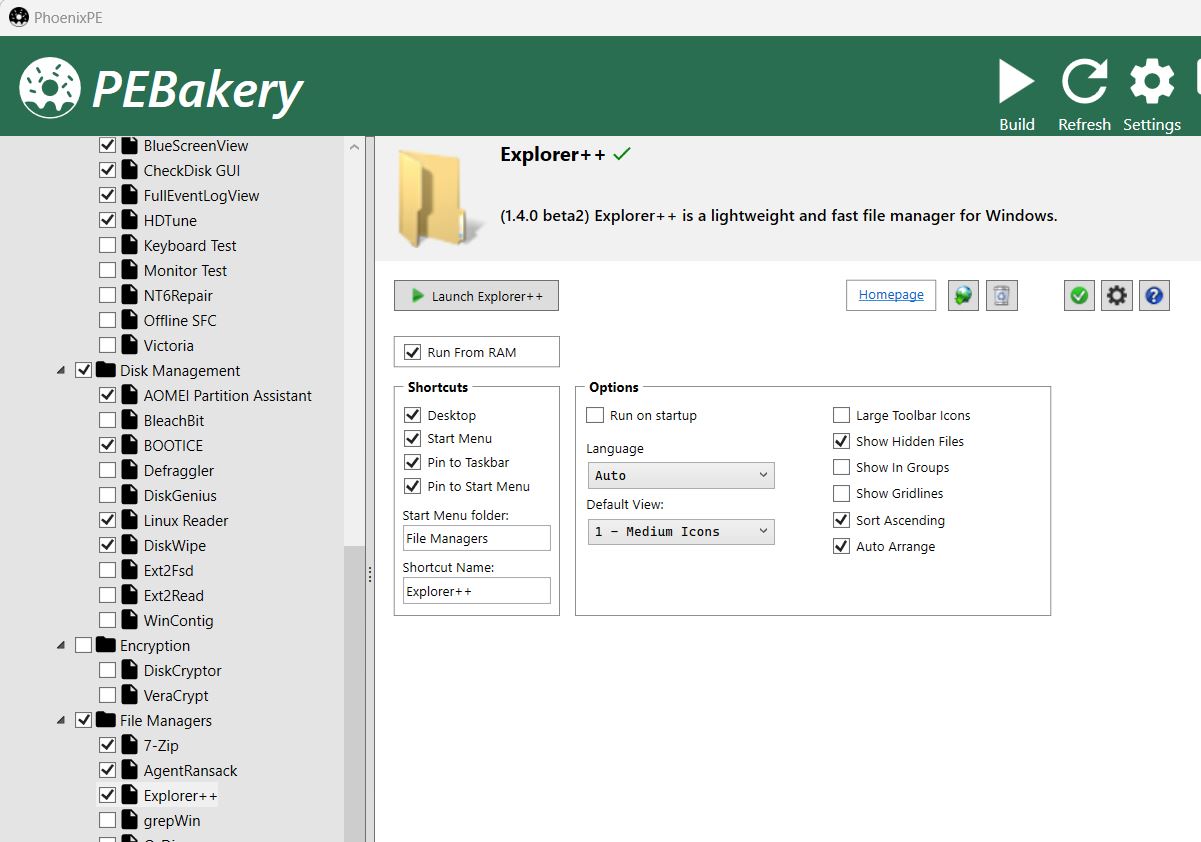Select the grepWin script
This screenshot has width=1201, height=842.
[171, 820]
